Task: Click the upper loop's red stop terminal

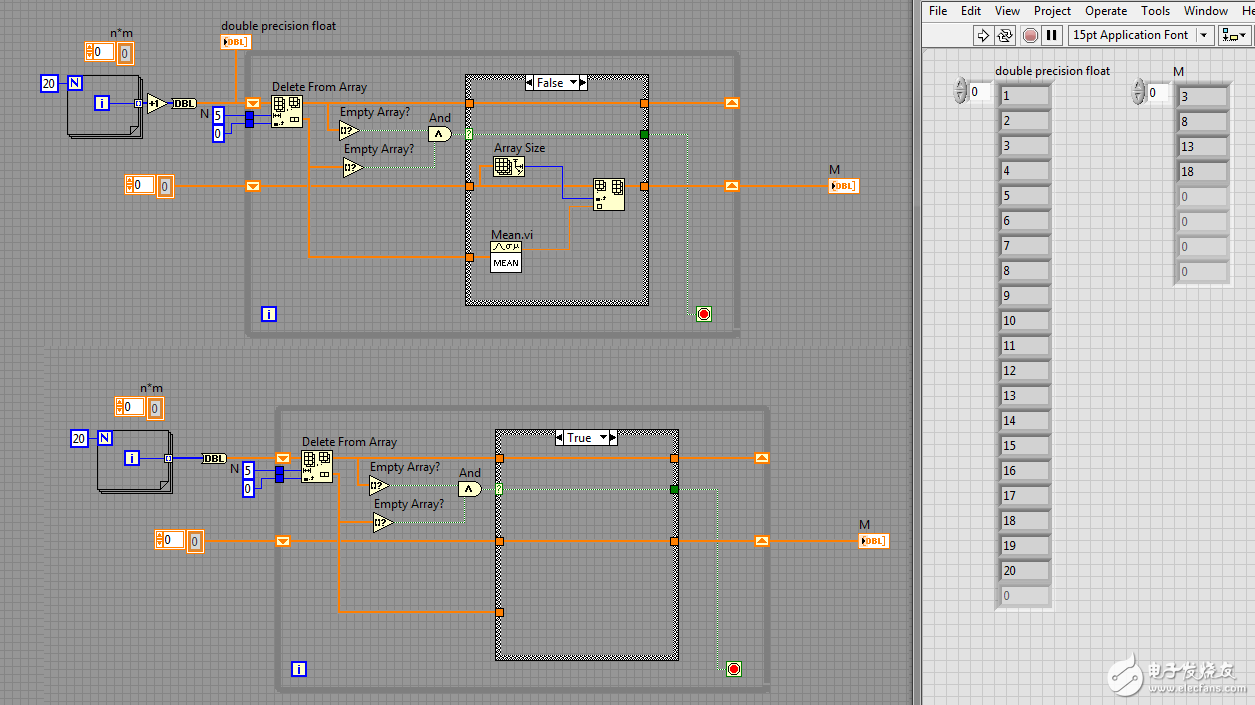Action: pos(703,314)
